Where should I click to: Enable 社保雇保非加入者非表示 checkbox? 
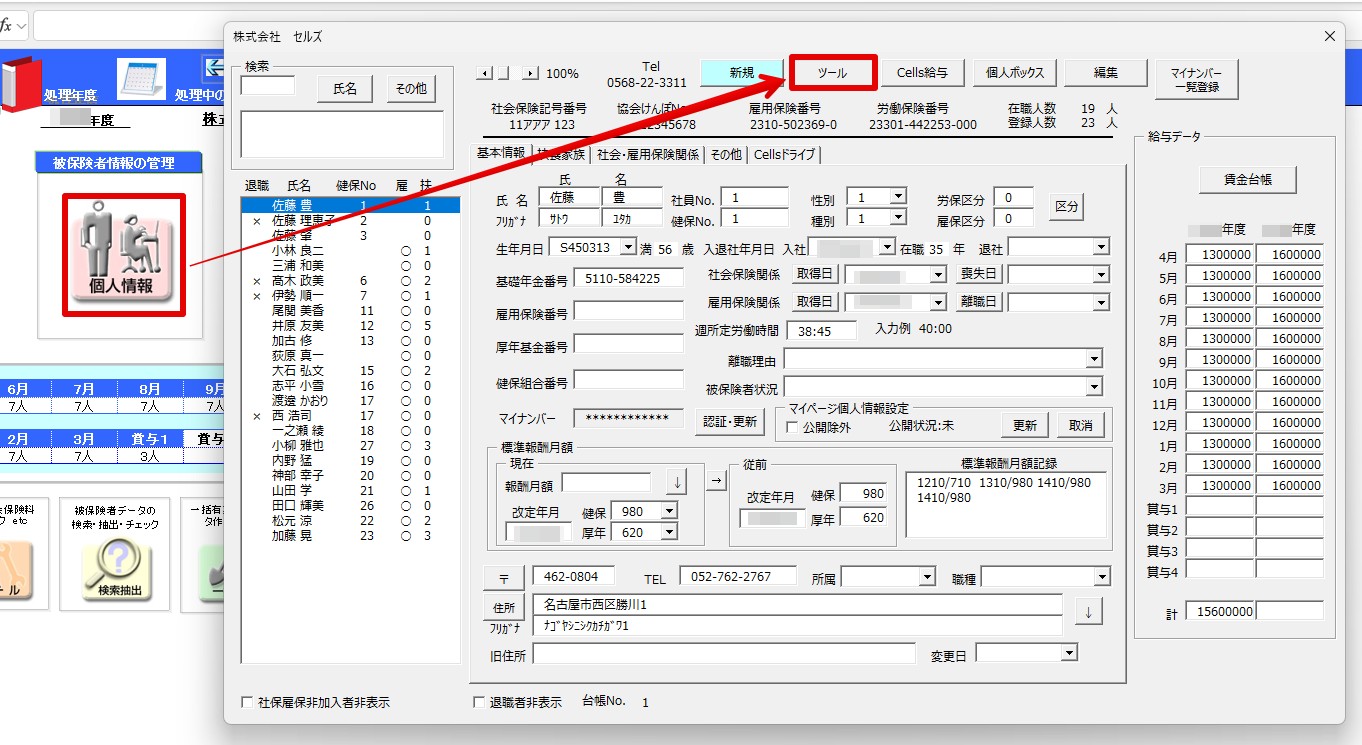(247, 703)
